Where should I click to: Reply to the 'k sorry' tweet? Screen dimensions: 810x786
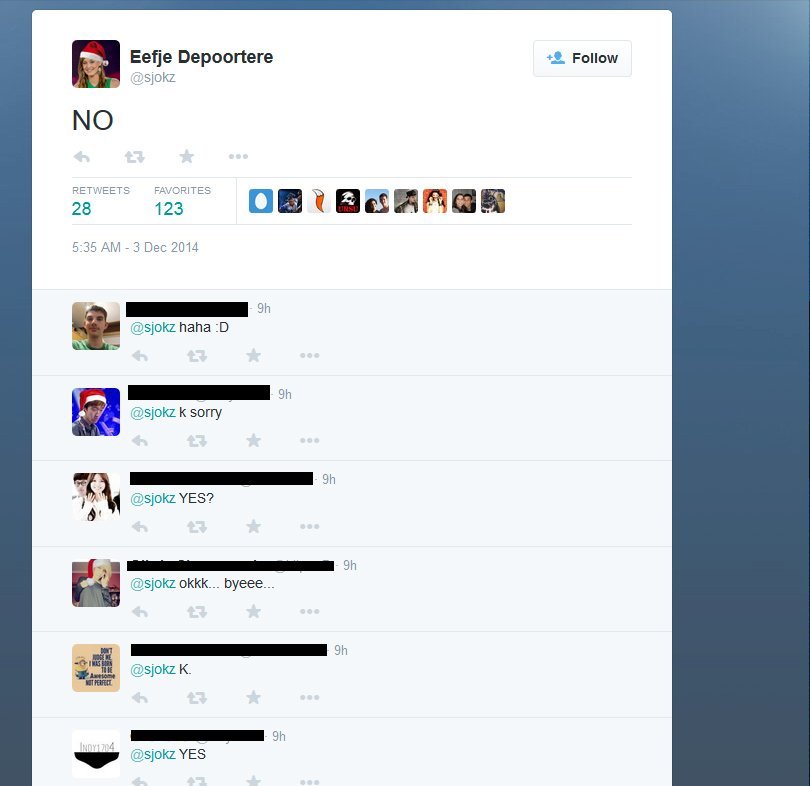coord(139,441)
